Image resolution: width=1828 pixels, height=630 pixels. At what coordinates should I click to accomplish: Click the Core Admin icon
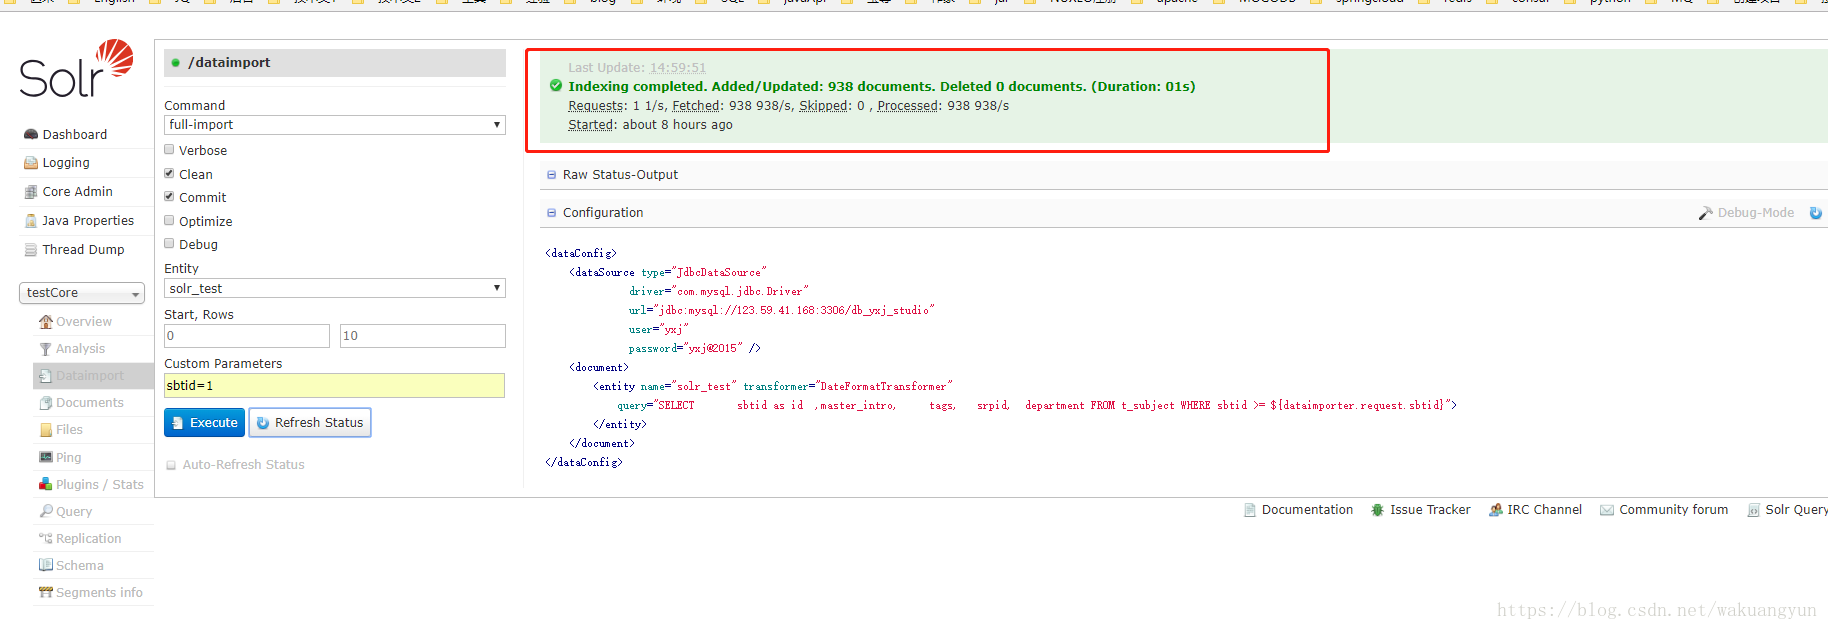[31, 192]
